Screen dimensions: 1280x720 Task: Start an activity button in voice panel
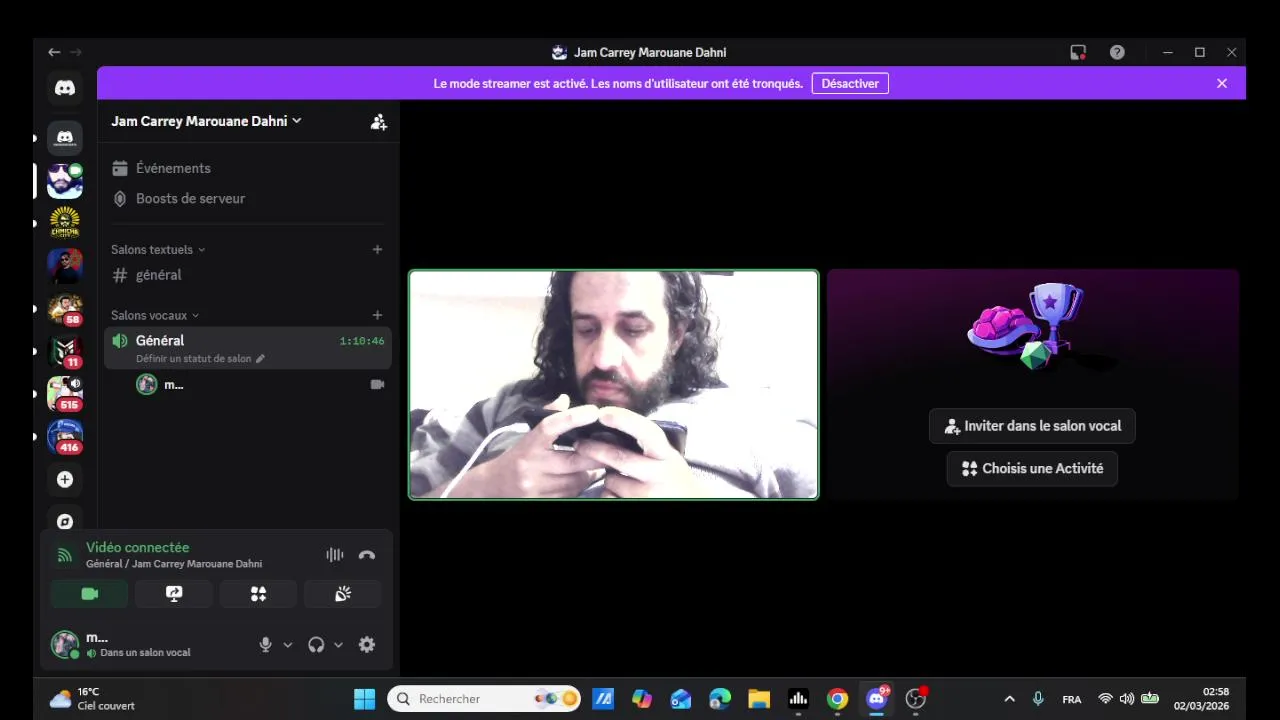[258, 594]
